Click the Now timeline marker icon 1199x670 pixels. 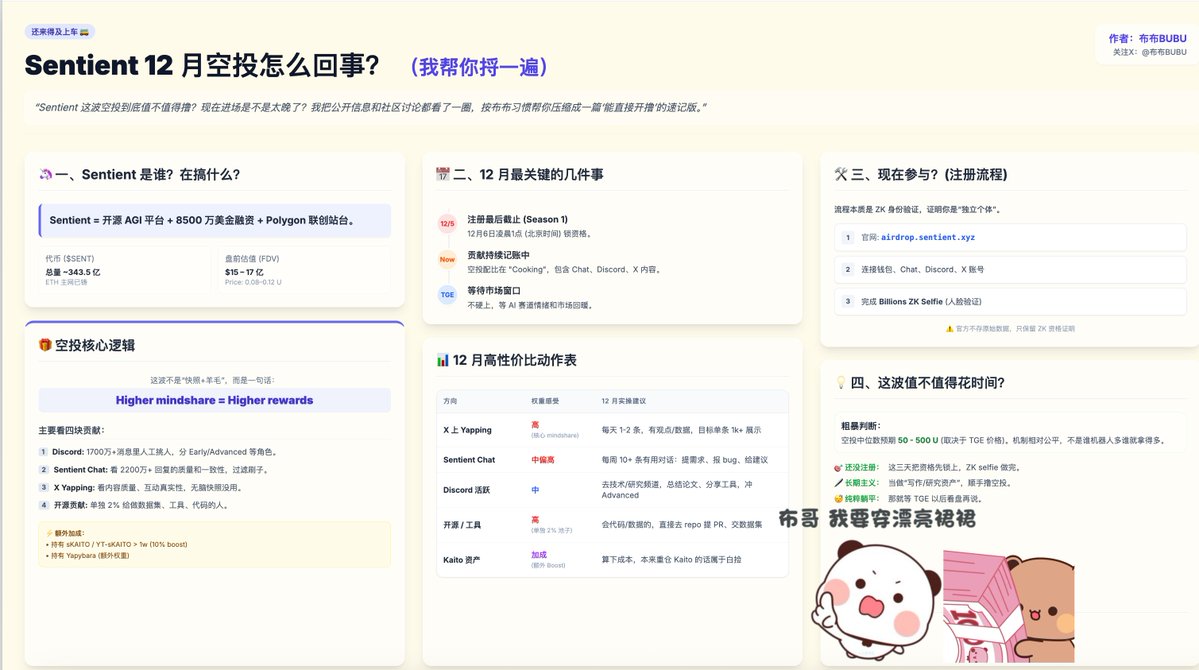tap(447, 259)
